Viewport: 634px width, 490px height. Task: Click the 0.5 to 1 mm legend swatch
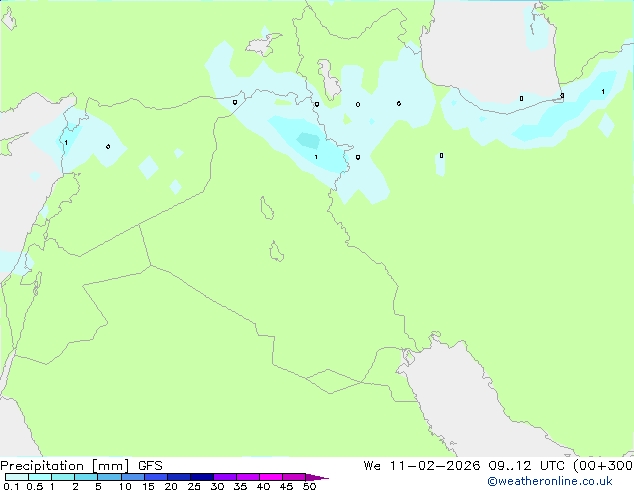tap(40, 477)
